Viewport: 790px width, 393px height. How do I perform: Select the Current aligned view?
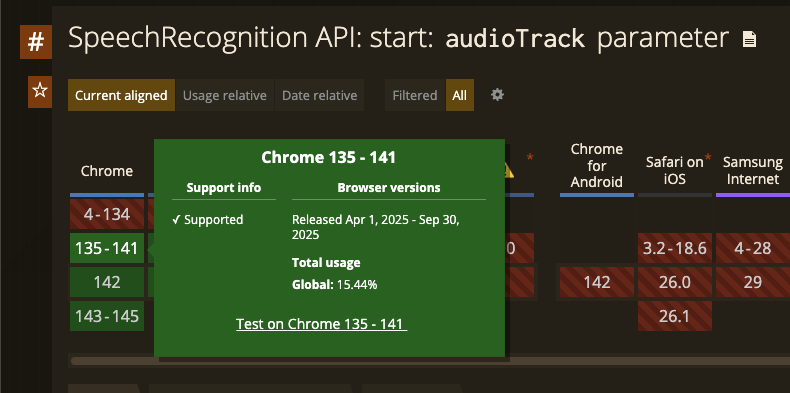coord(121,95)
